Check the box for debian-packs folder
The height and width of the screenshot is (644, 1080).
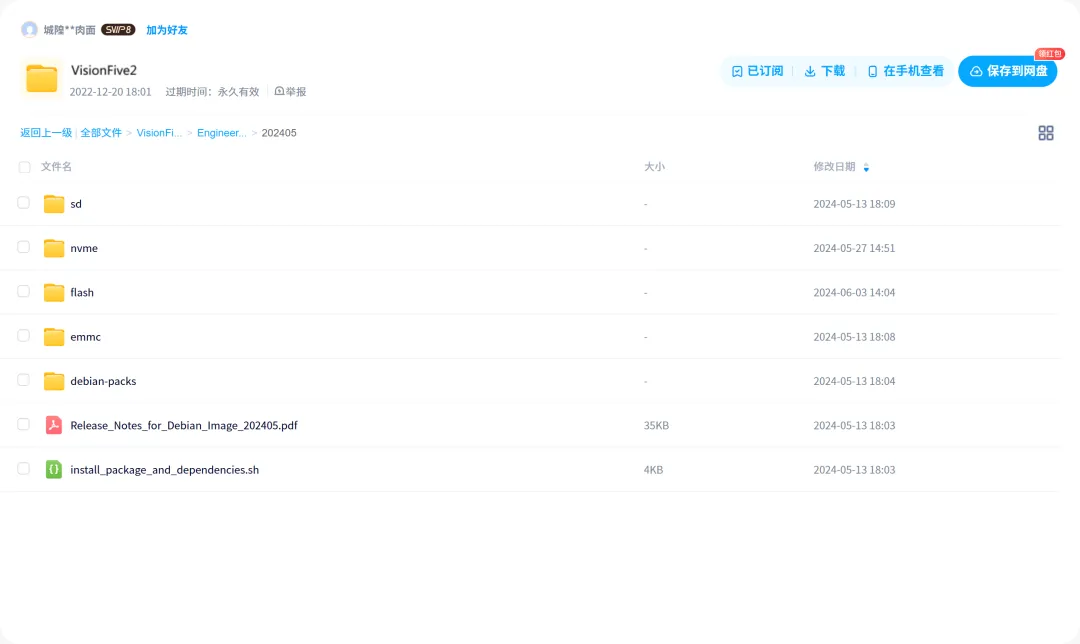coord(23,380)
